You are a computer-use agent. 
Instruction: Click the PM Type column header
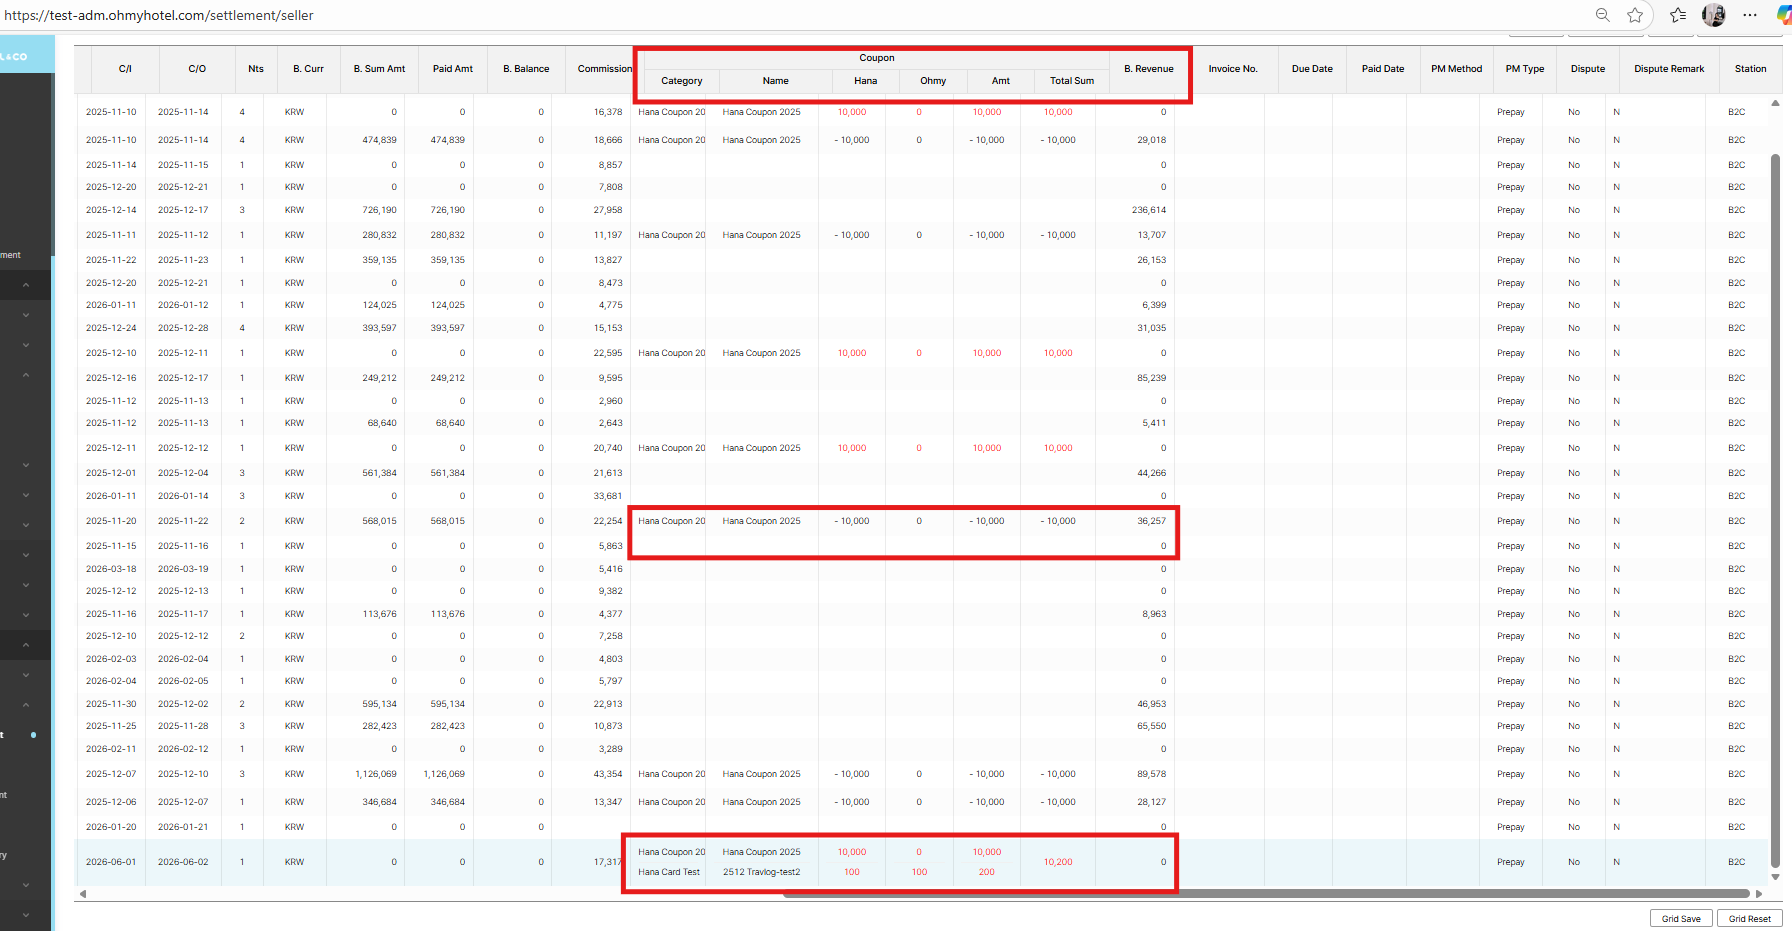(x=1525, y=69)
